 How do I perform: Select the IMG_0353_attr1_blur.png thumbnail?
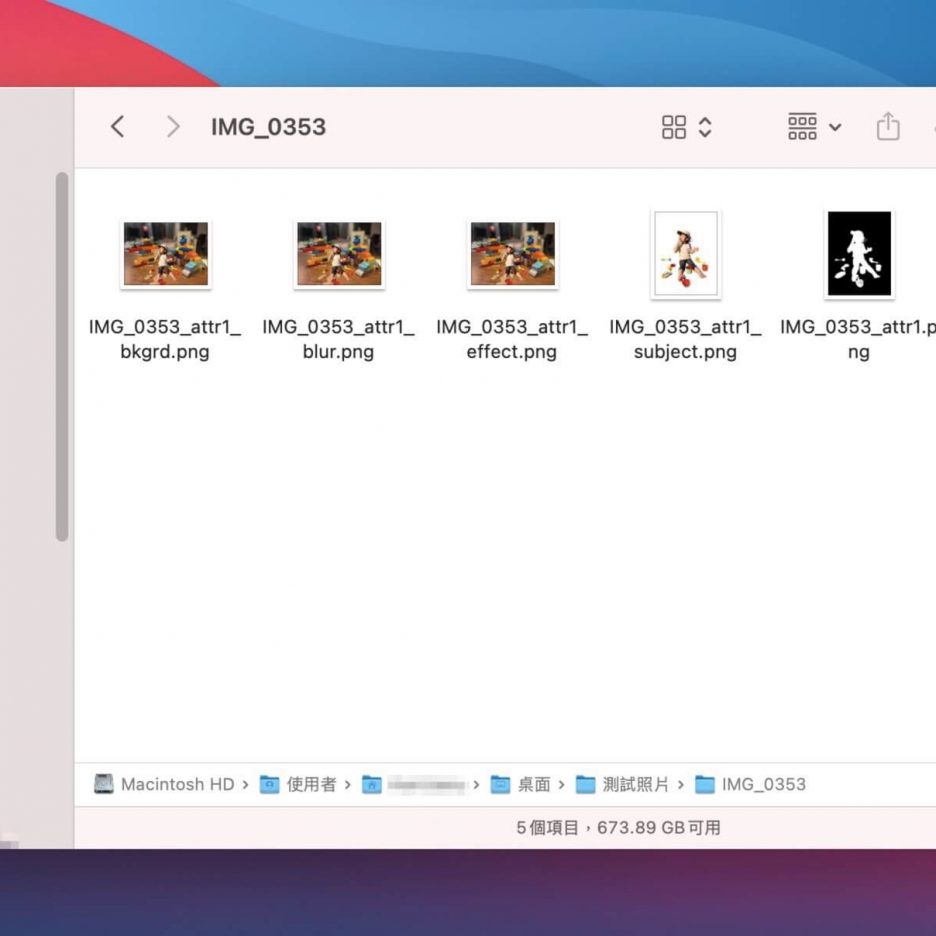click(x=338, y=254)
